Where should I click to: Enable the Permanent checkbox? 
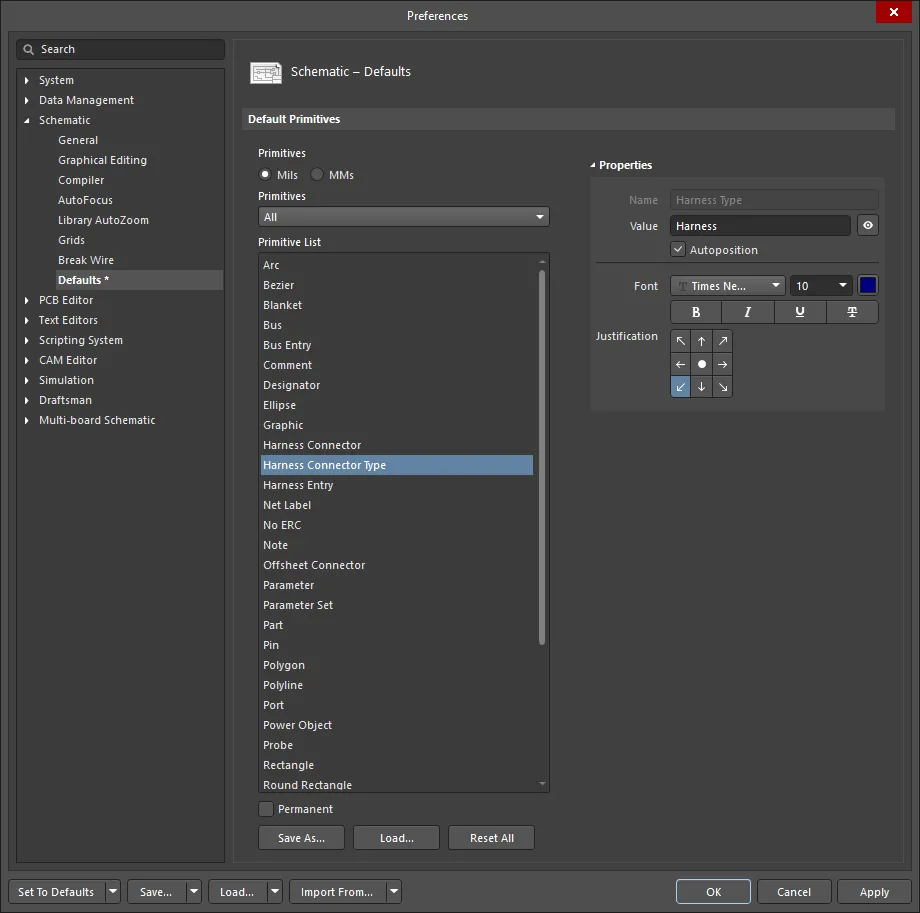click(266, 808)
